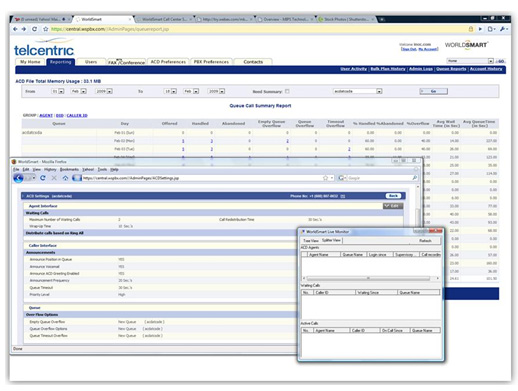518x391 pixels.
Task: Click Firefox site identity icon in address bar
Action: tap(77, 178)
